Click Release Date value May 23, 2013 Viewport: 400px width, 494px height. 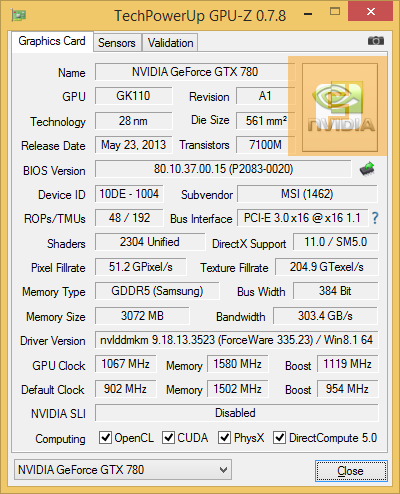point(133,145)
